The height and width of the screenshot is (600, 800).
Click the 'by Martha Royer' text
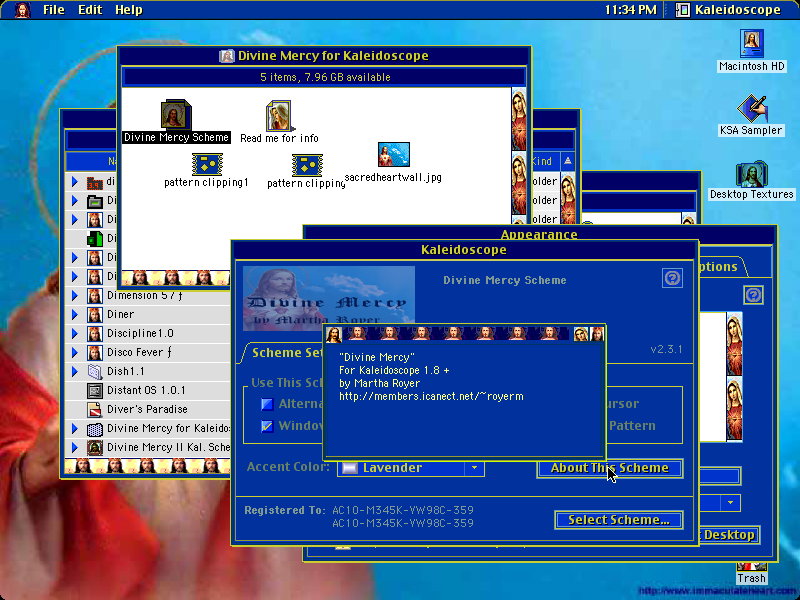(379, 383)
